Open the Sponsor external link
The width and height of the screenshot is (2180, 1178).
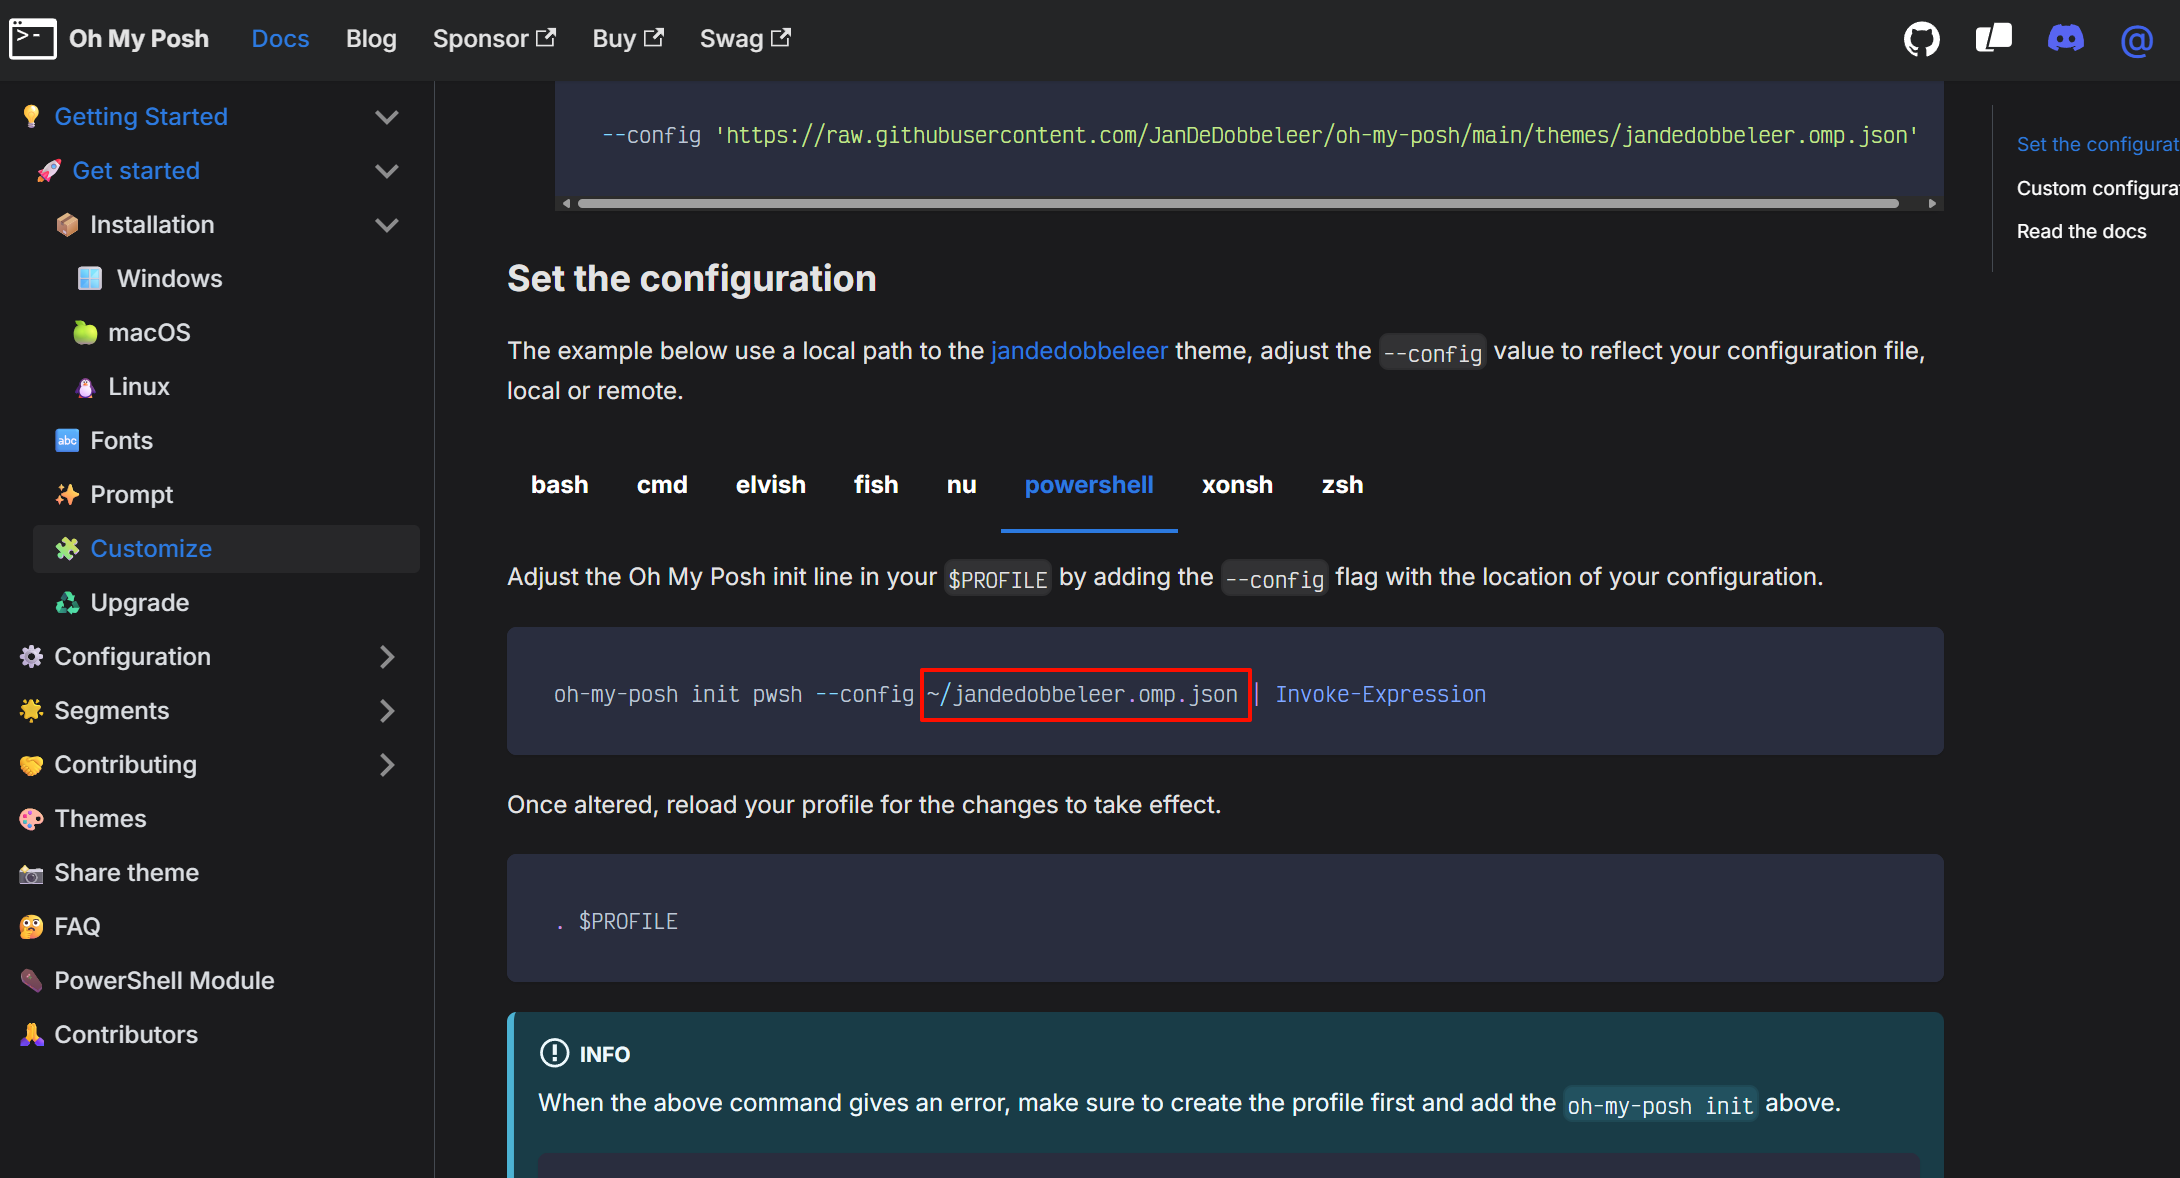point(494,39)
